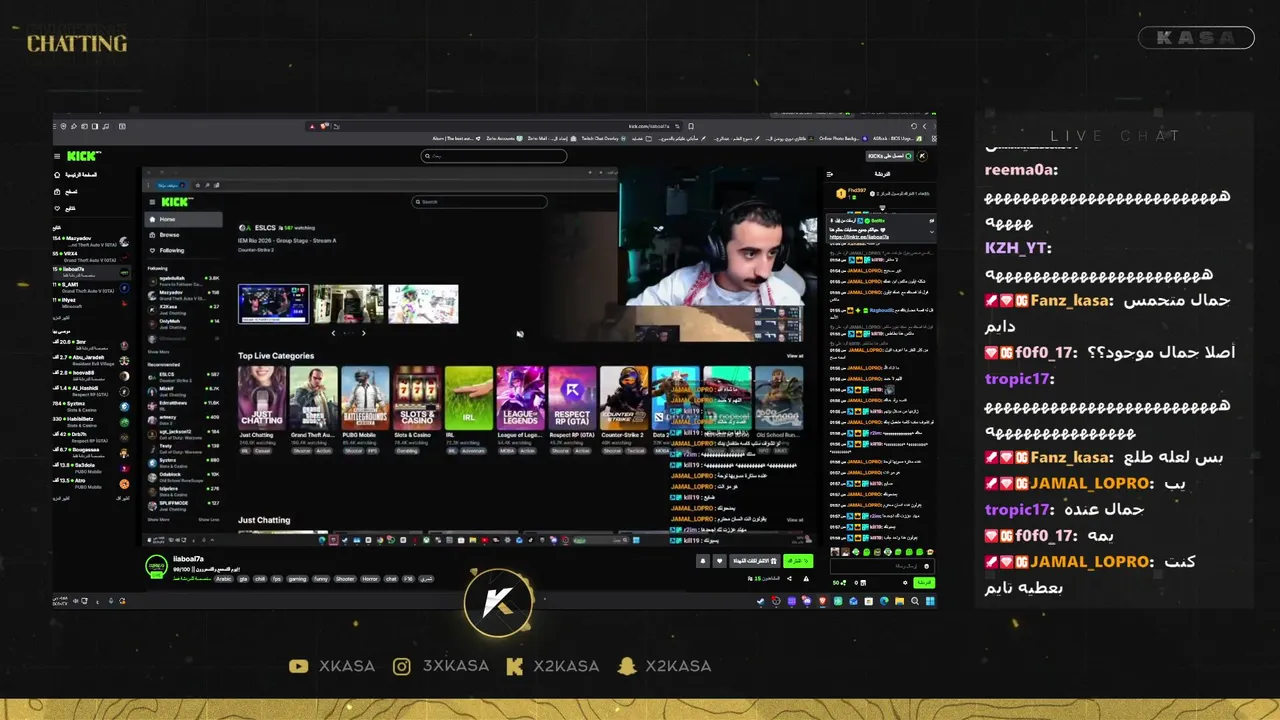Open ilaboal7a channel in outer sidebar
Image resolution: width=1280 pixels, height=720 pixels.
[92, 271]
